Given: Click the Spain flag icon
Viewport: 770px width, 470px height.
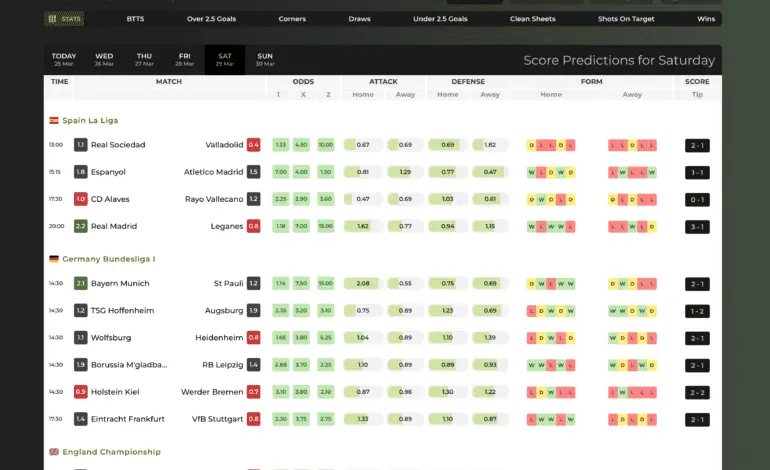Looking at the screenshot, I should click(x=54, y=120).
